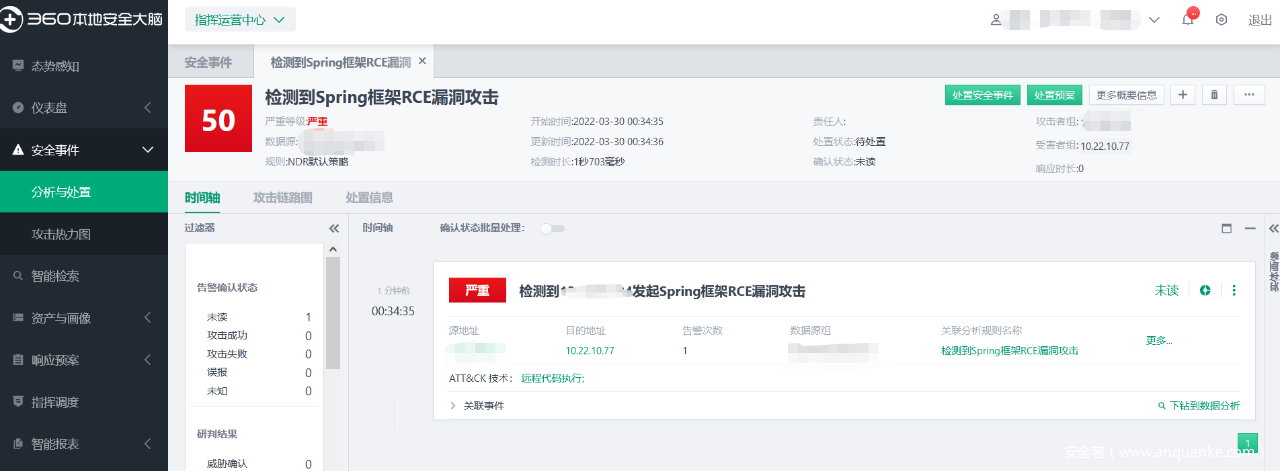Maximize the timeline panel
This screenshot has width=1280, height=471.
pos(1227,228)
